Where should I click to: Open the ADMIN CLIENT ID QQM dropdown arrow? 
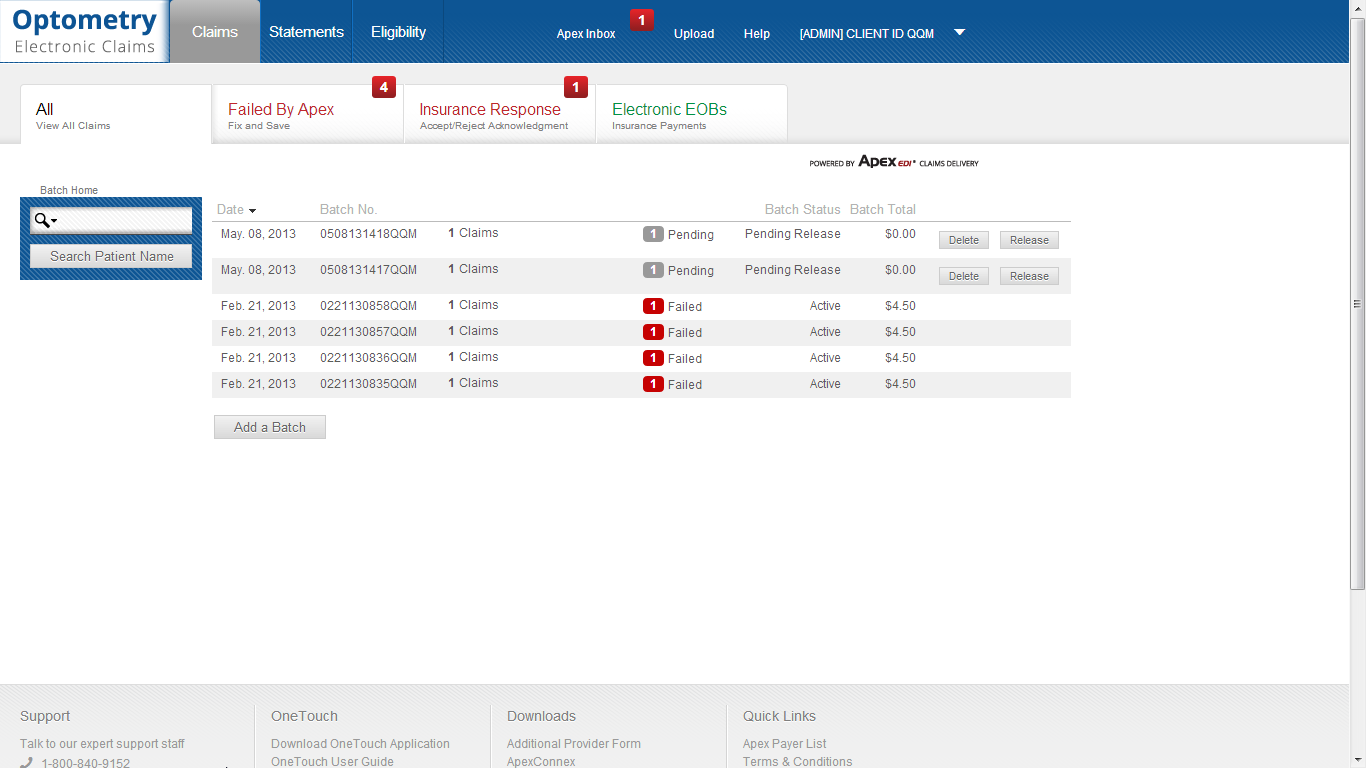[959, 32]
